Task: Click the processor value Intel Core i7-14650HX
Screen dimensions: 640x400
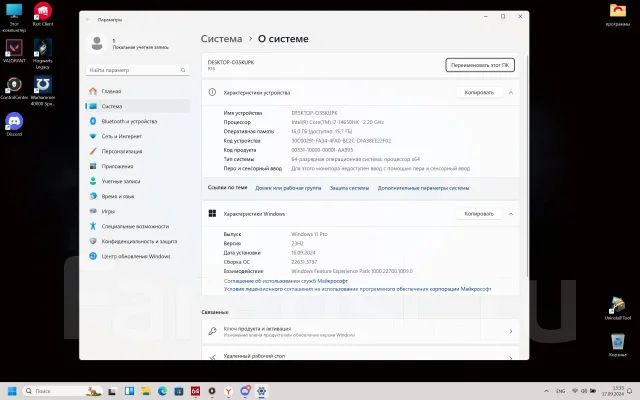Action: point(338,122)
